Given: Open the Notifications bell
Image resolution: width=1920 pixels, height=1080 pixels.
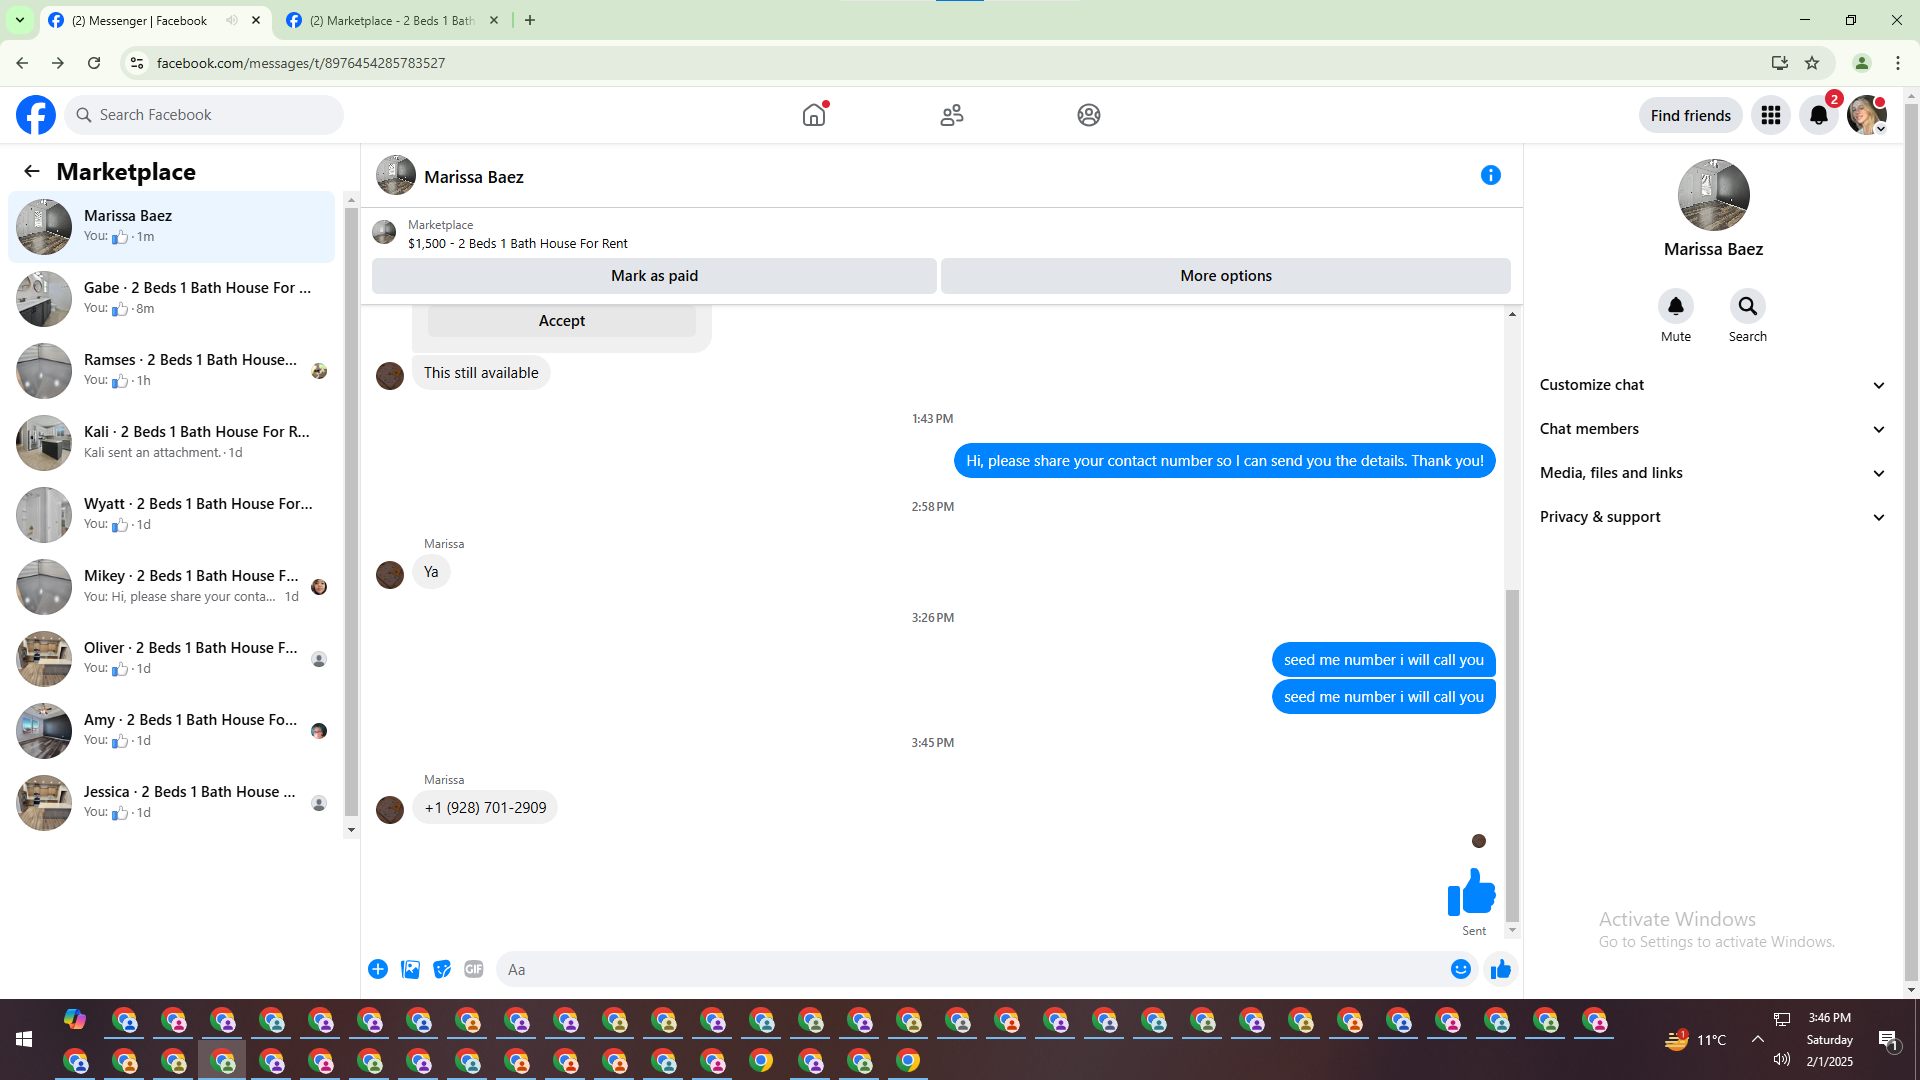Looking at the screenshot, I should click(1818, 115).
